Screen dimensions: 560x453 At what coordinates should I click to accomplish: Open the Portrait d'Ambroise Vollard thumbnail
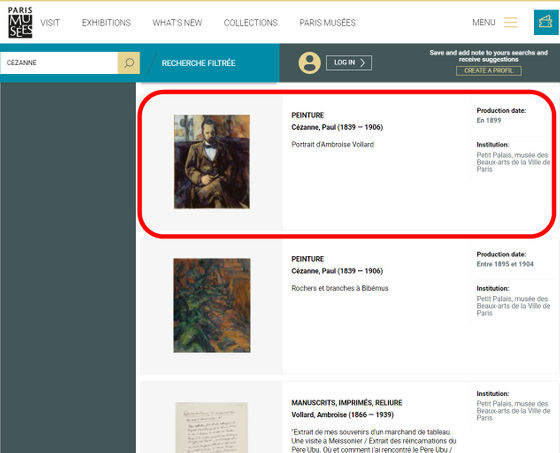point(212,161)
